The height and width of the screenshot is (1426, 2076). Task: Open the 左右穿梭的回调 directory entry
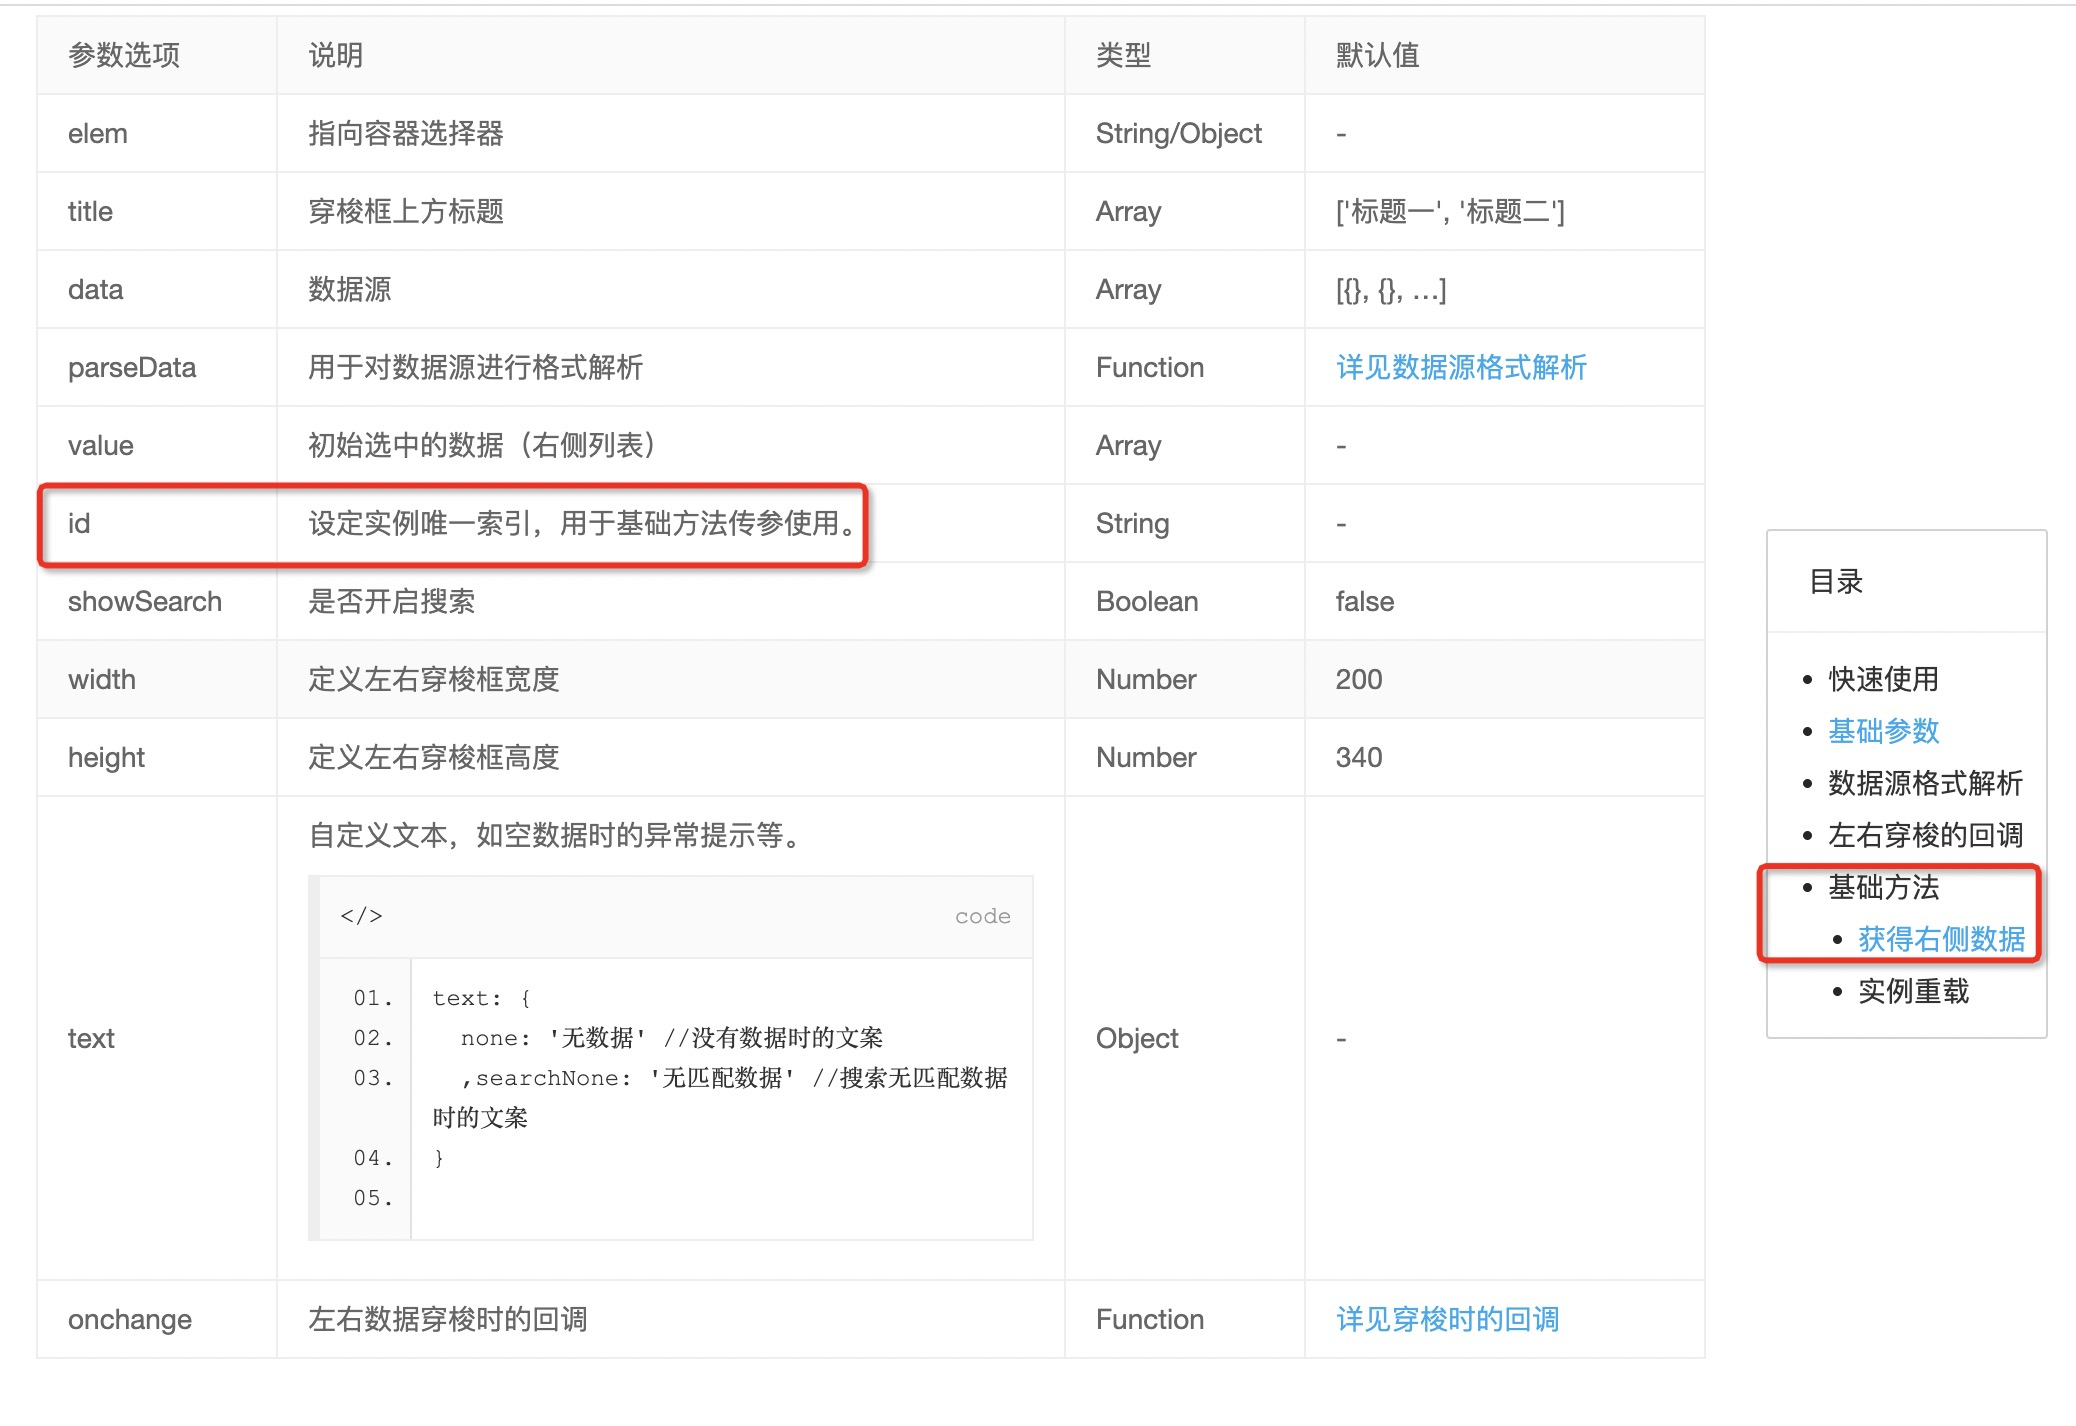pos(1925,835)
